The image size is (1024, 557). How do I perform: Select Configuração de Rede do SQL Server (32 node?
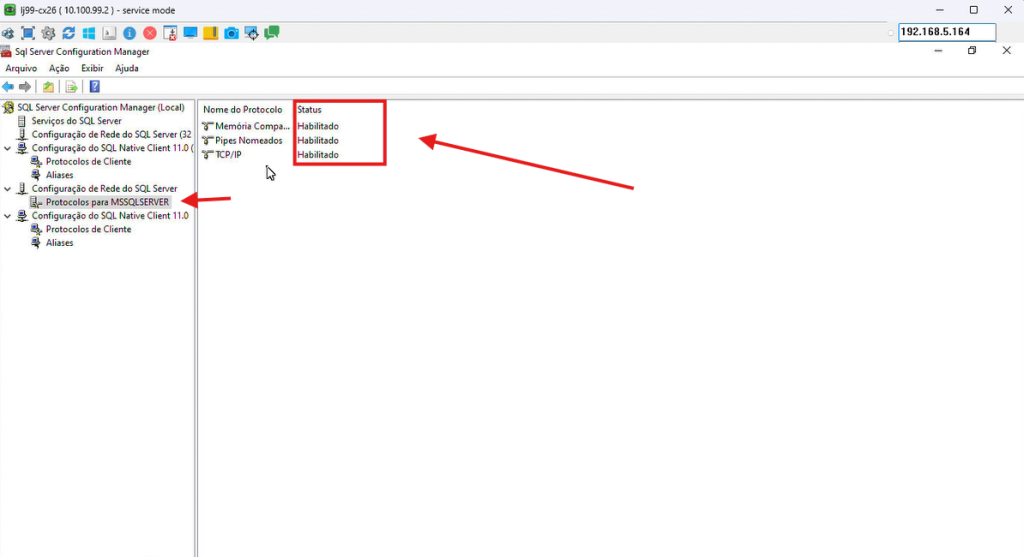[112, 135]
